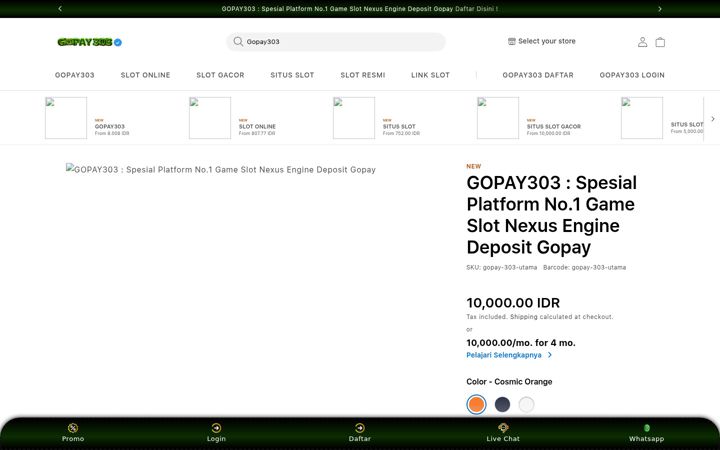720x450 pixels.
Task: Click the SLOT ONLINE carousel thumbnail image
Action: click(210, 118)
